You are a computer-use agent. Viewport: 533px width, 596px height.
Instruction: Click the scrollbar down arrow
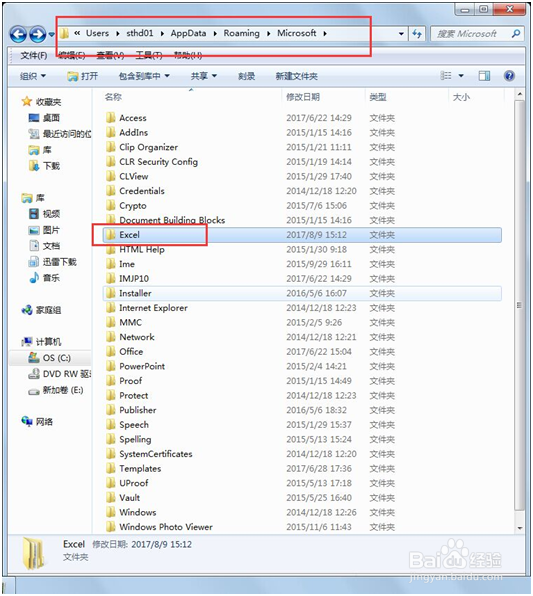[x=520, y=528]
